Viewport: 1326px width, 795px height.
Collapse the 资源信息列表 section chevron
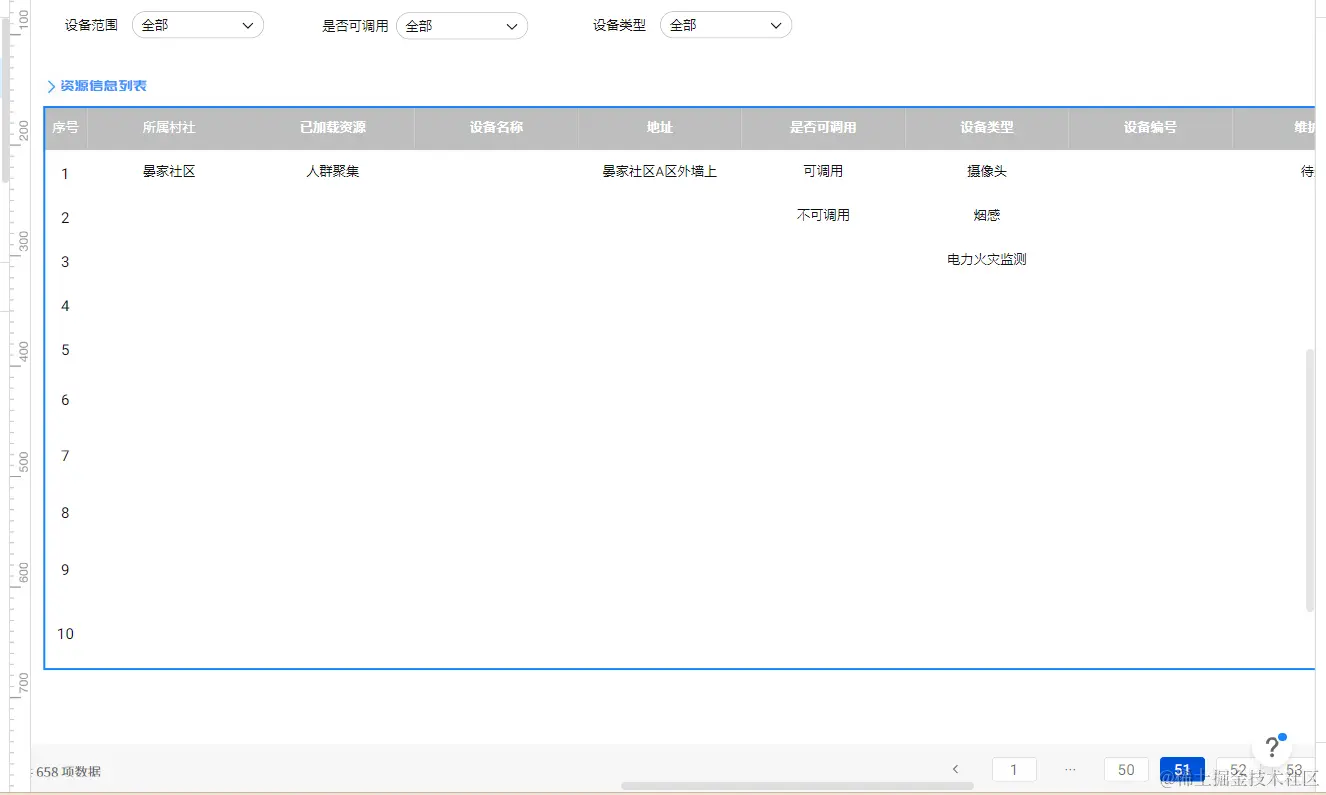pos(51,87)
